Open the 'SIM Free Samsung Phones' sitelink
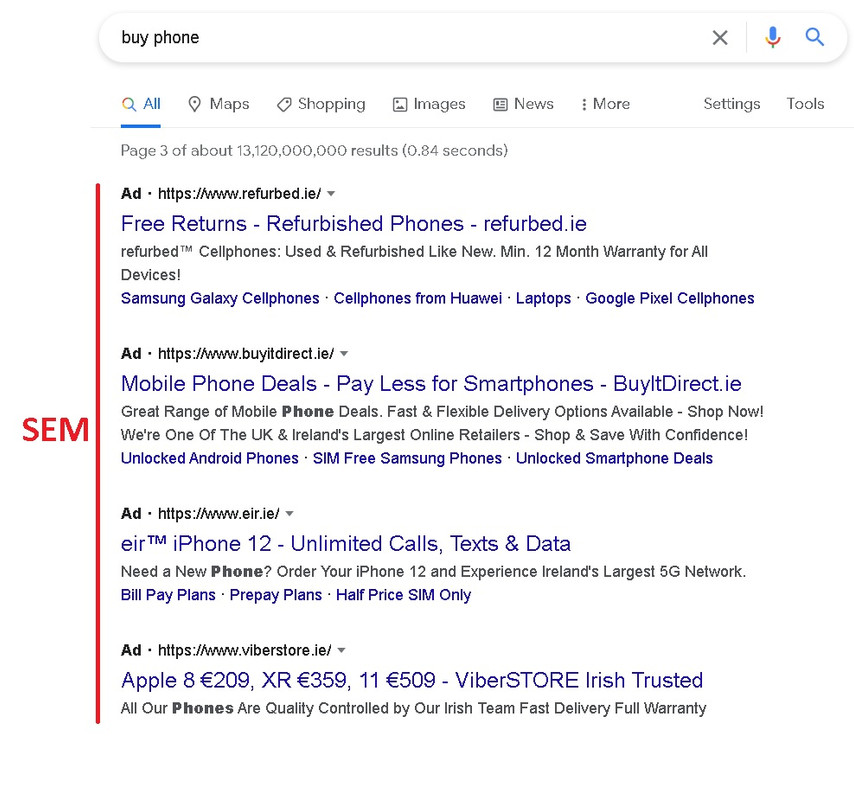This screenshot has width=854, height=800. click(407, 459)
